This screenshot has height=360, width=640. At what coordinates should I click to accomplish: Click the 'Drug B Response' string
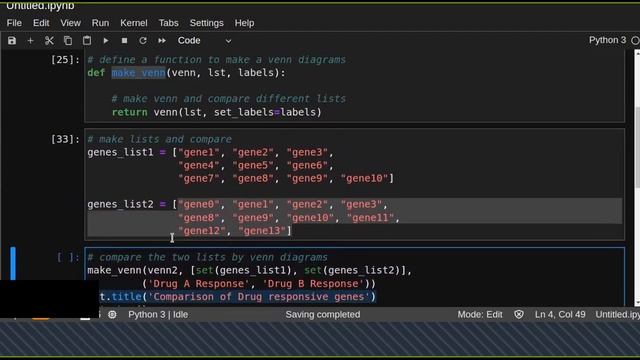point(313,284)
